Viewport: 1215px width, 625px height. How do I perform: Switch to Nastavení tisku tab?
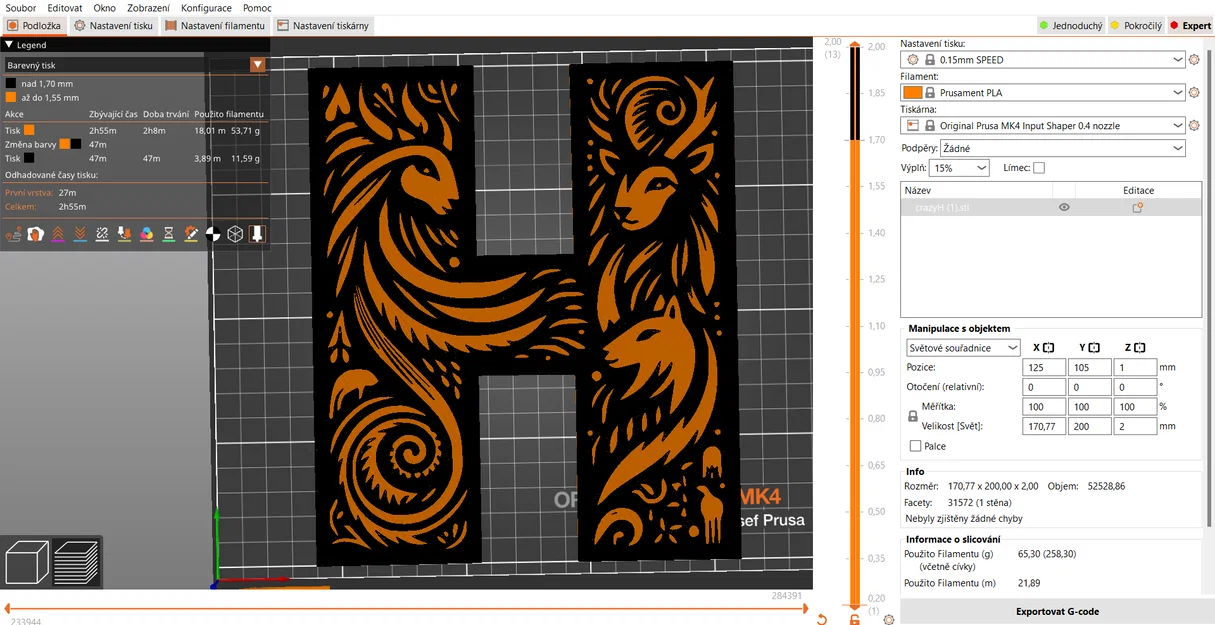(114, 25)
